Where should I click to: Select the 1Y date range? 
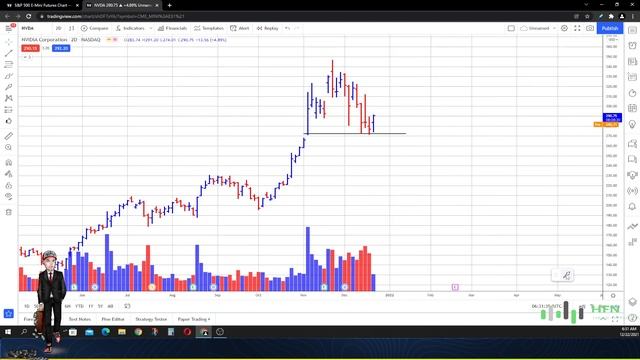[91, 306]
